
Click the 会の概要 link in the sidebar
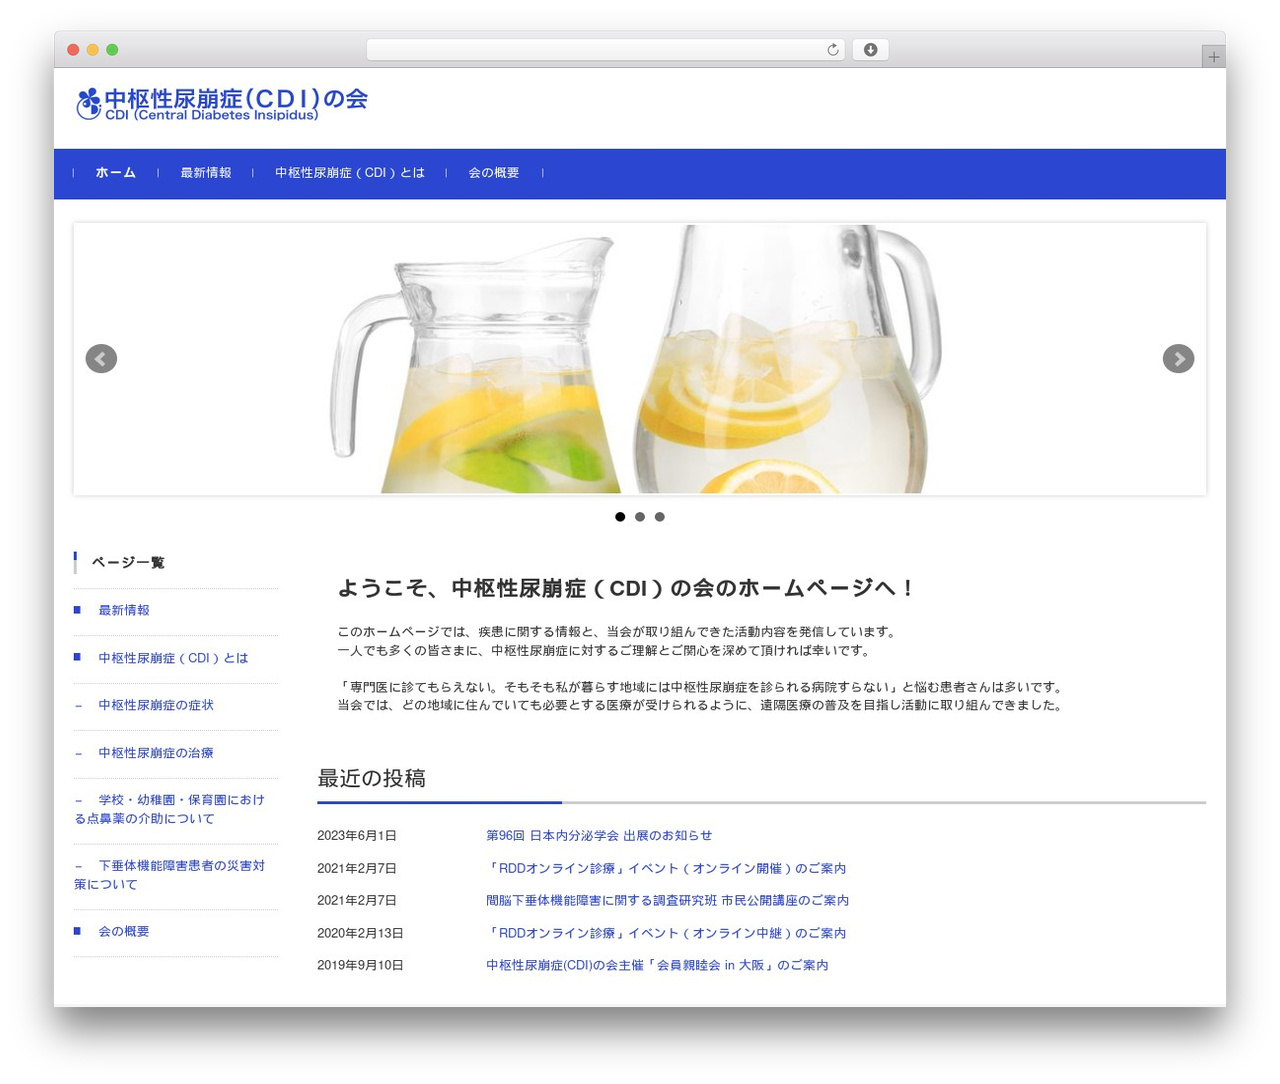click(124, 931)
